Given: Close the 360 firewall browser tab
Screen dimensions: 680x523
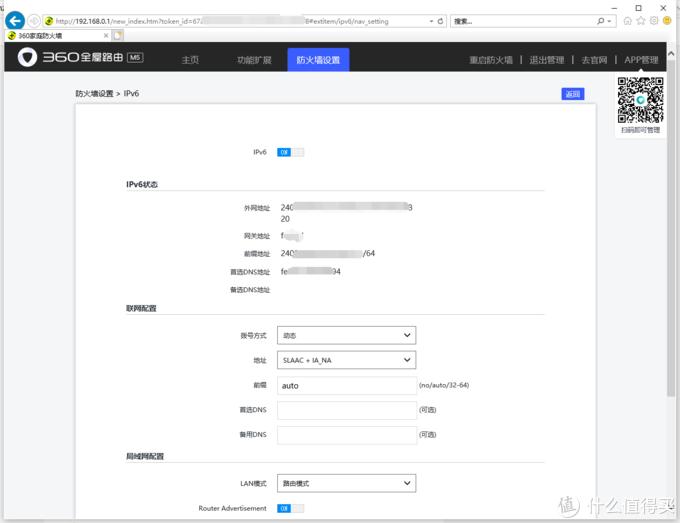Looking at the screenshot, I should [106, 36].
